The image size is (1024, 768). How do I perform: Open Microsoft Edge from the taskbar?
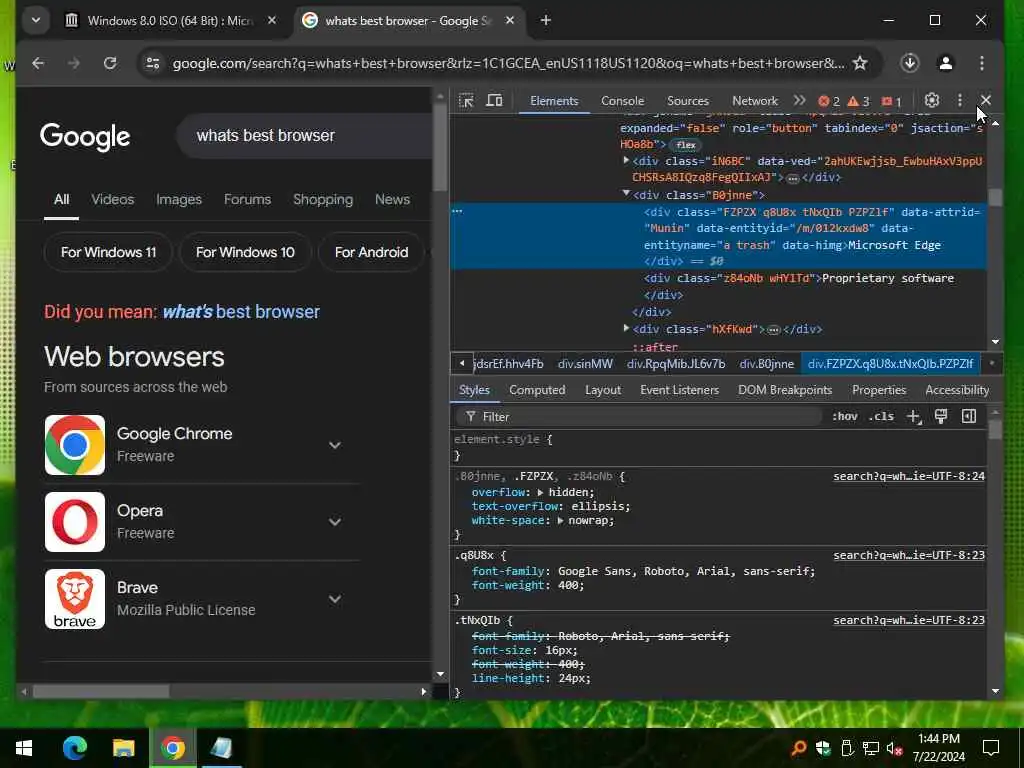[74, 748]
